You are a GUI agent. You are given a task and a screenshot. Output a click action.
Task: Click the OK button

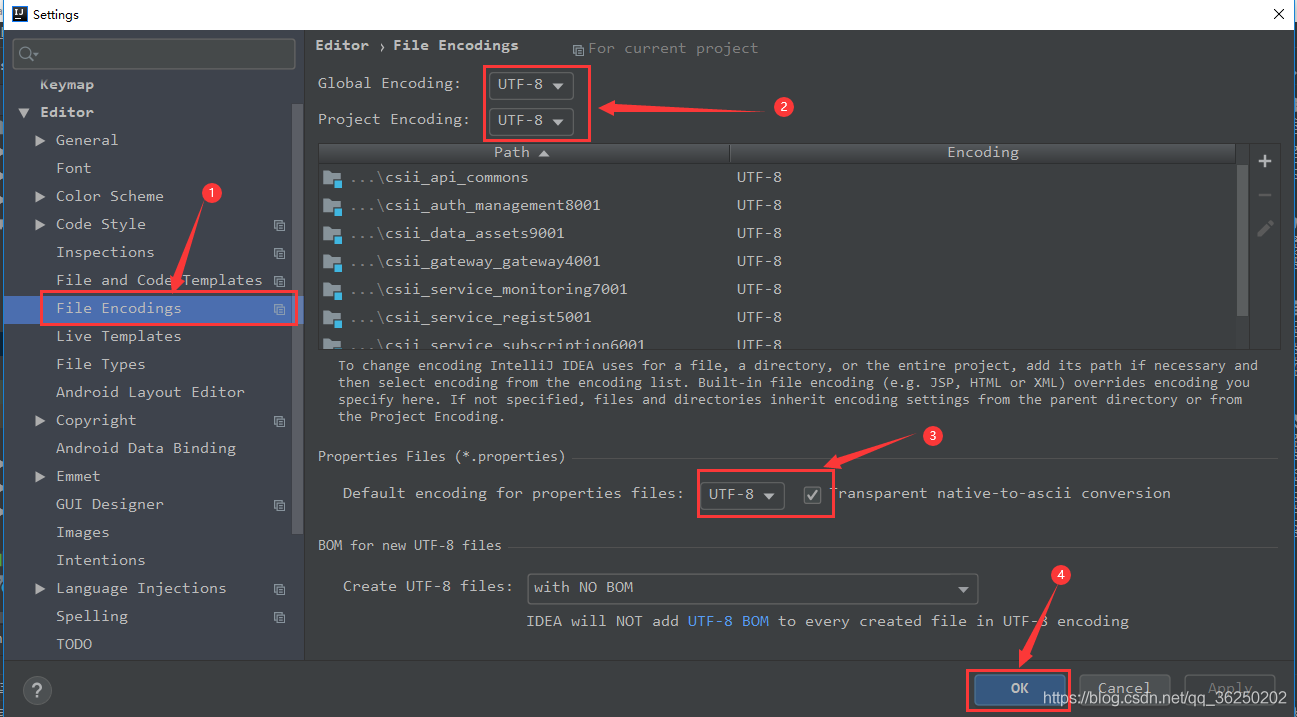(1019, 689)
